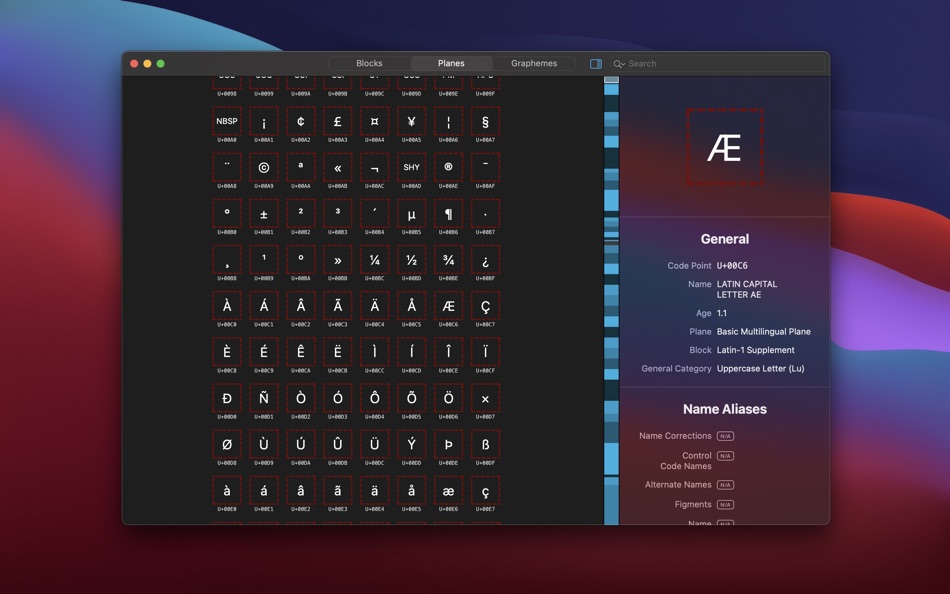Choose the Ø character cell
Viewport: 950px width, 594px height.
227,444
